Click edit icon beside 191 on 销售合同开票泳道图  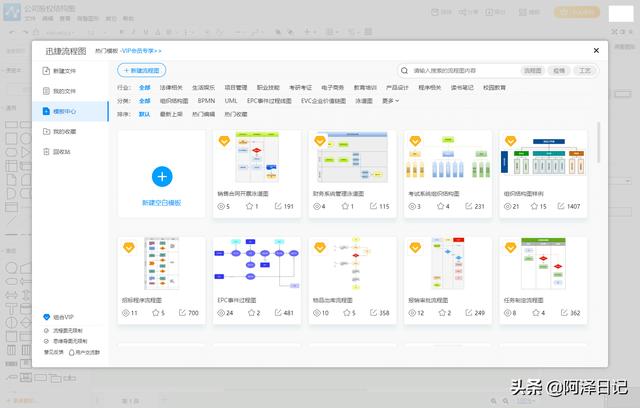tap(278, 206)
